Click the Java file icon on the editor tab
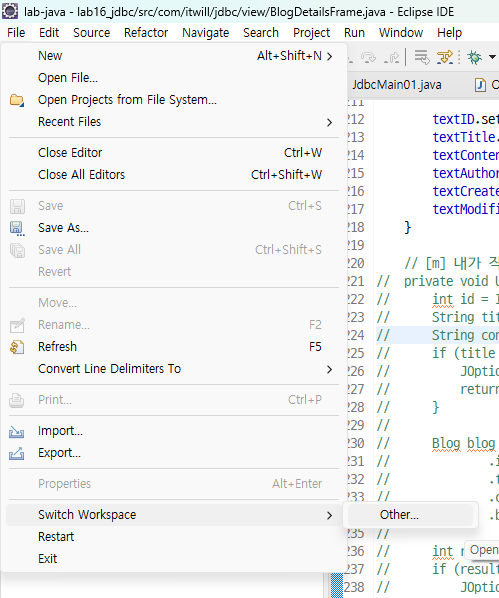499x598 pixels. click(480, 85)
